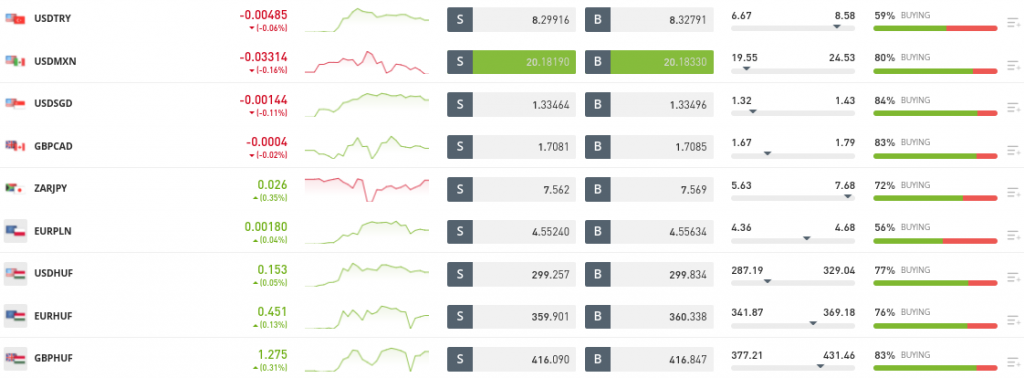The height and width of the screenshot is (378, 1024).
Task: Click the USDMXN add-to-list icon
Action: [1013, 65]
